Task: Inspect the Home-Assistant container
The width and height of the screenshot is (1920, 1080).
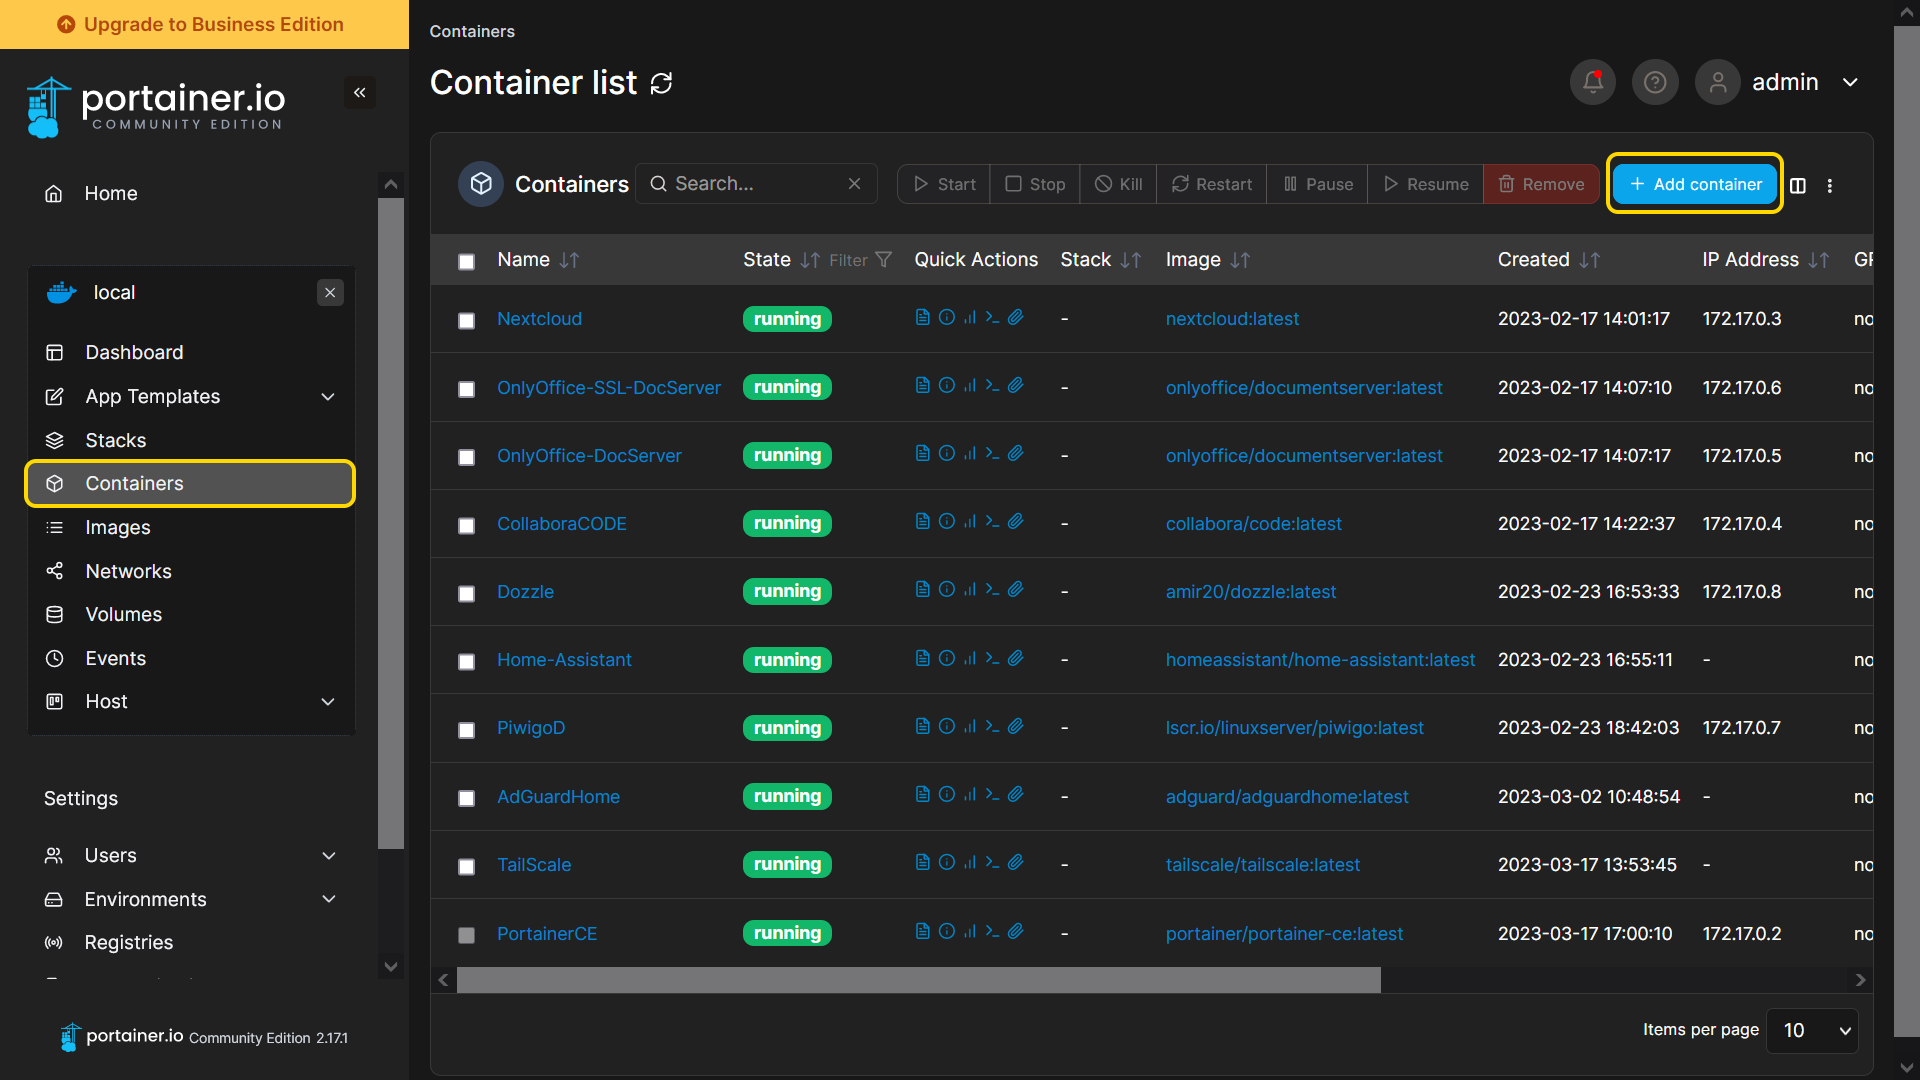Action: pyautogui.click(x=946, y=658)
